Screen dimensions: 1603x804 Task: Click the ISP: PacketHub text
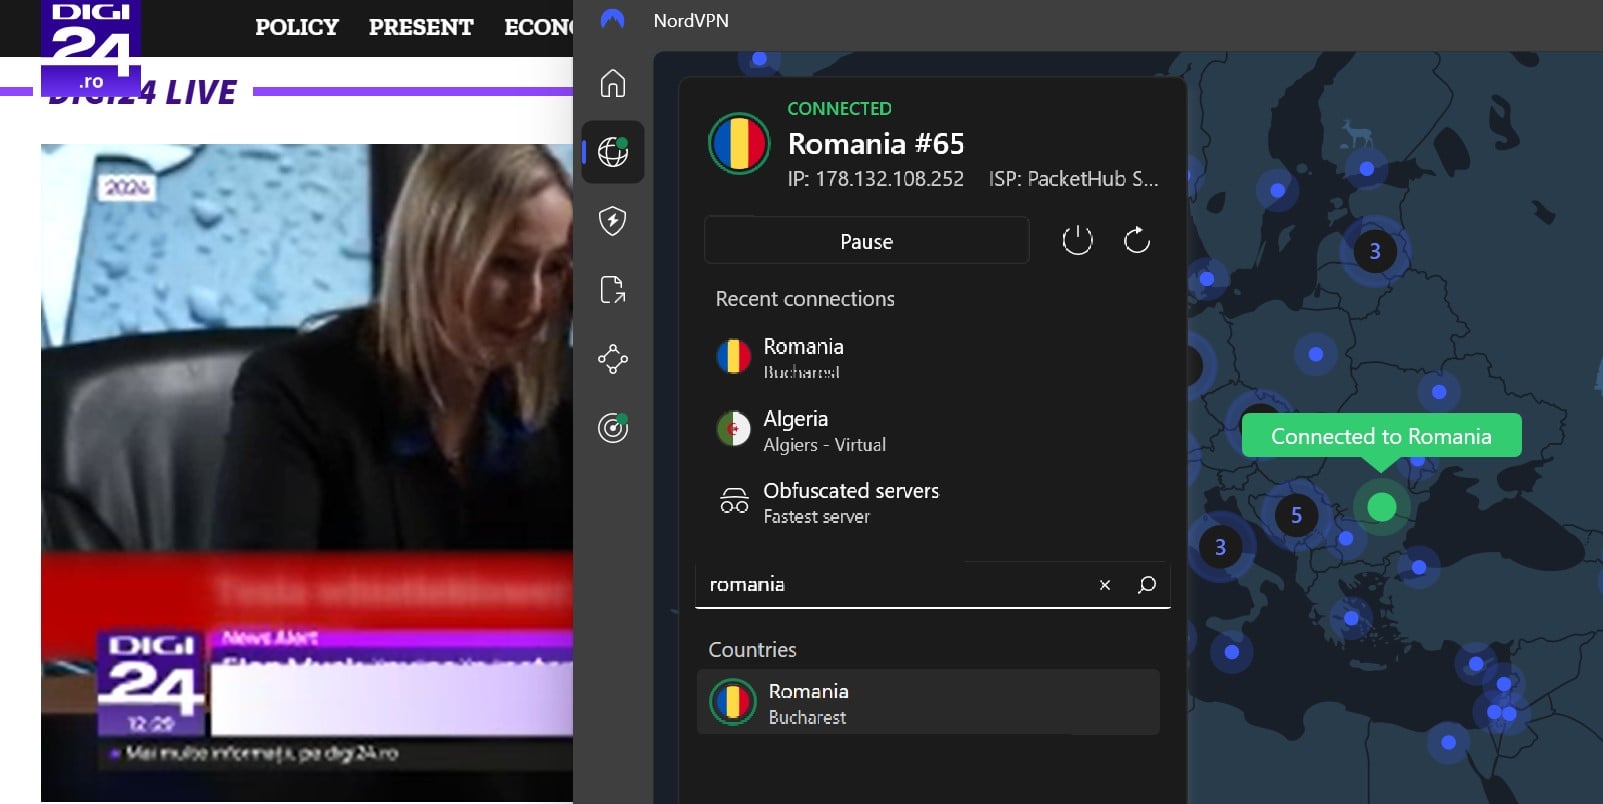click(x=1074, y=179)
